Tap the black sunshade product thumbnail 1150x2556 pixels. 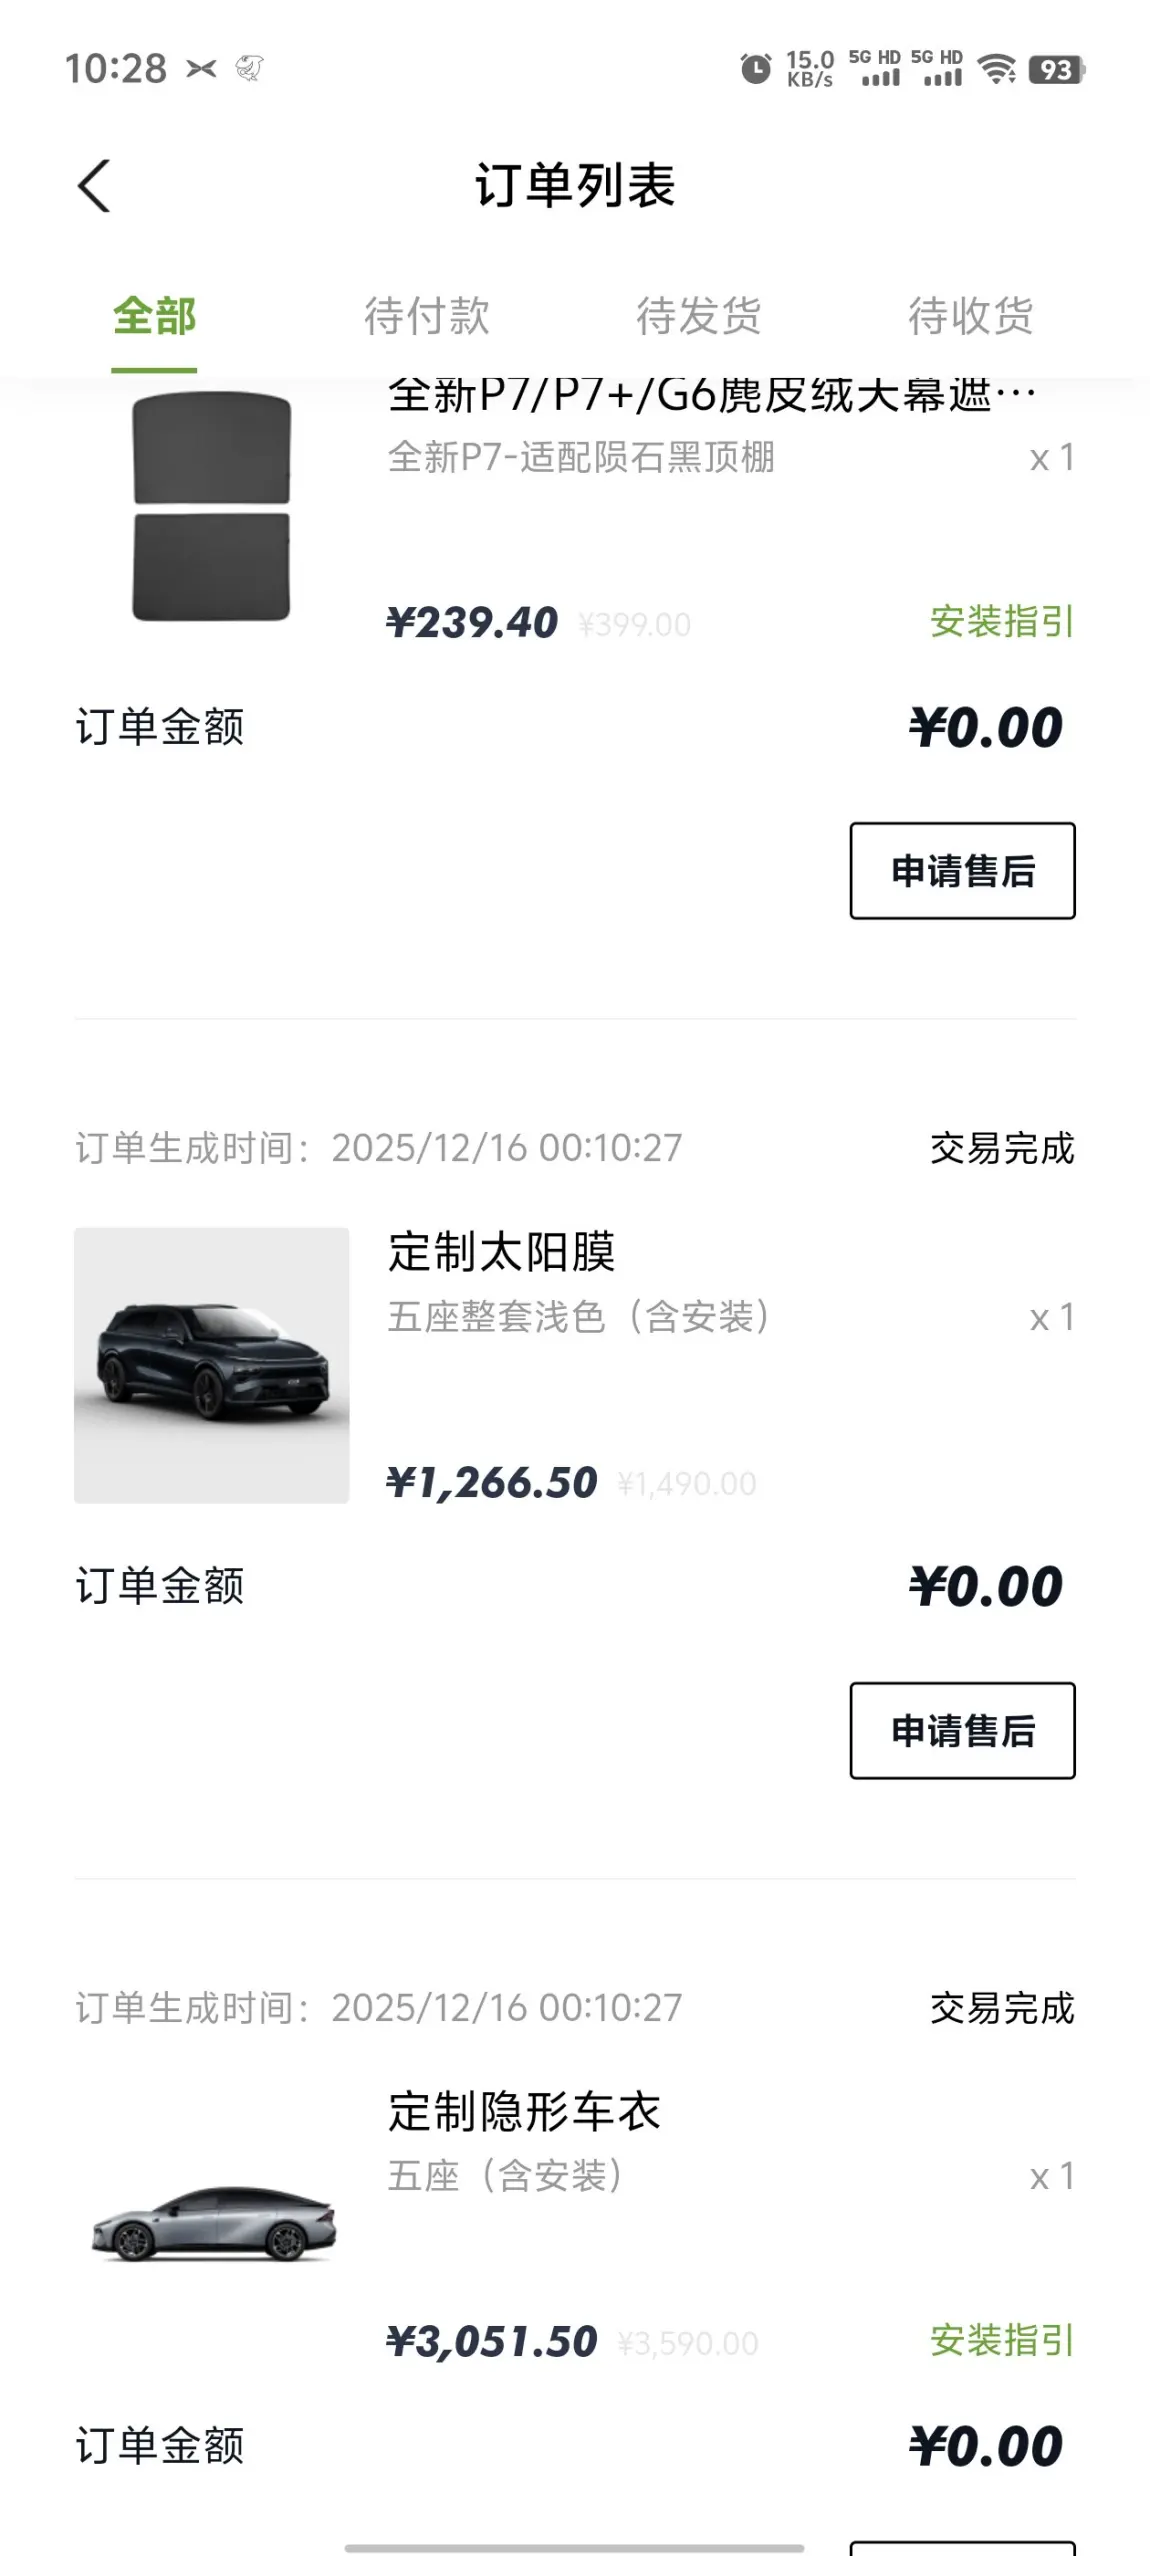(211, 506)
